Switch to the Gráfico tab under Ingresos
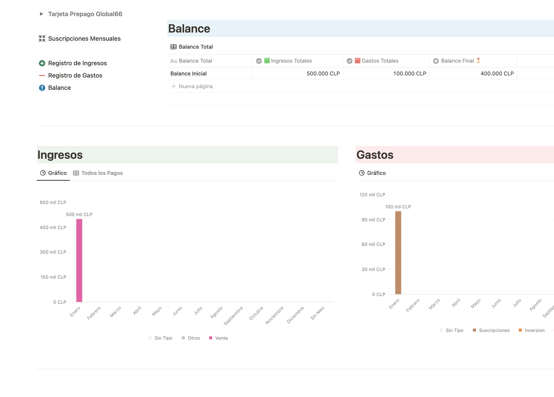Image resolution: width=554 pixels, height=397 pixels. coord(53,173)
